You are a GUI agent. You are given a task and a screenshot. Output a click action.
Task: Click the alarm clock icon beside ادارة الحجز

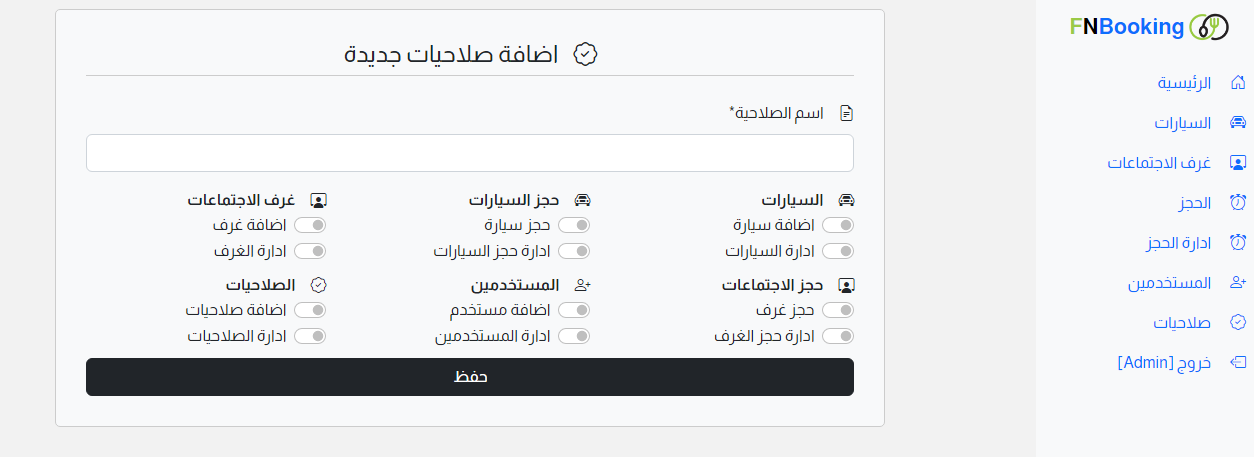(1237, 243)
